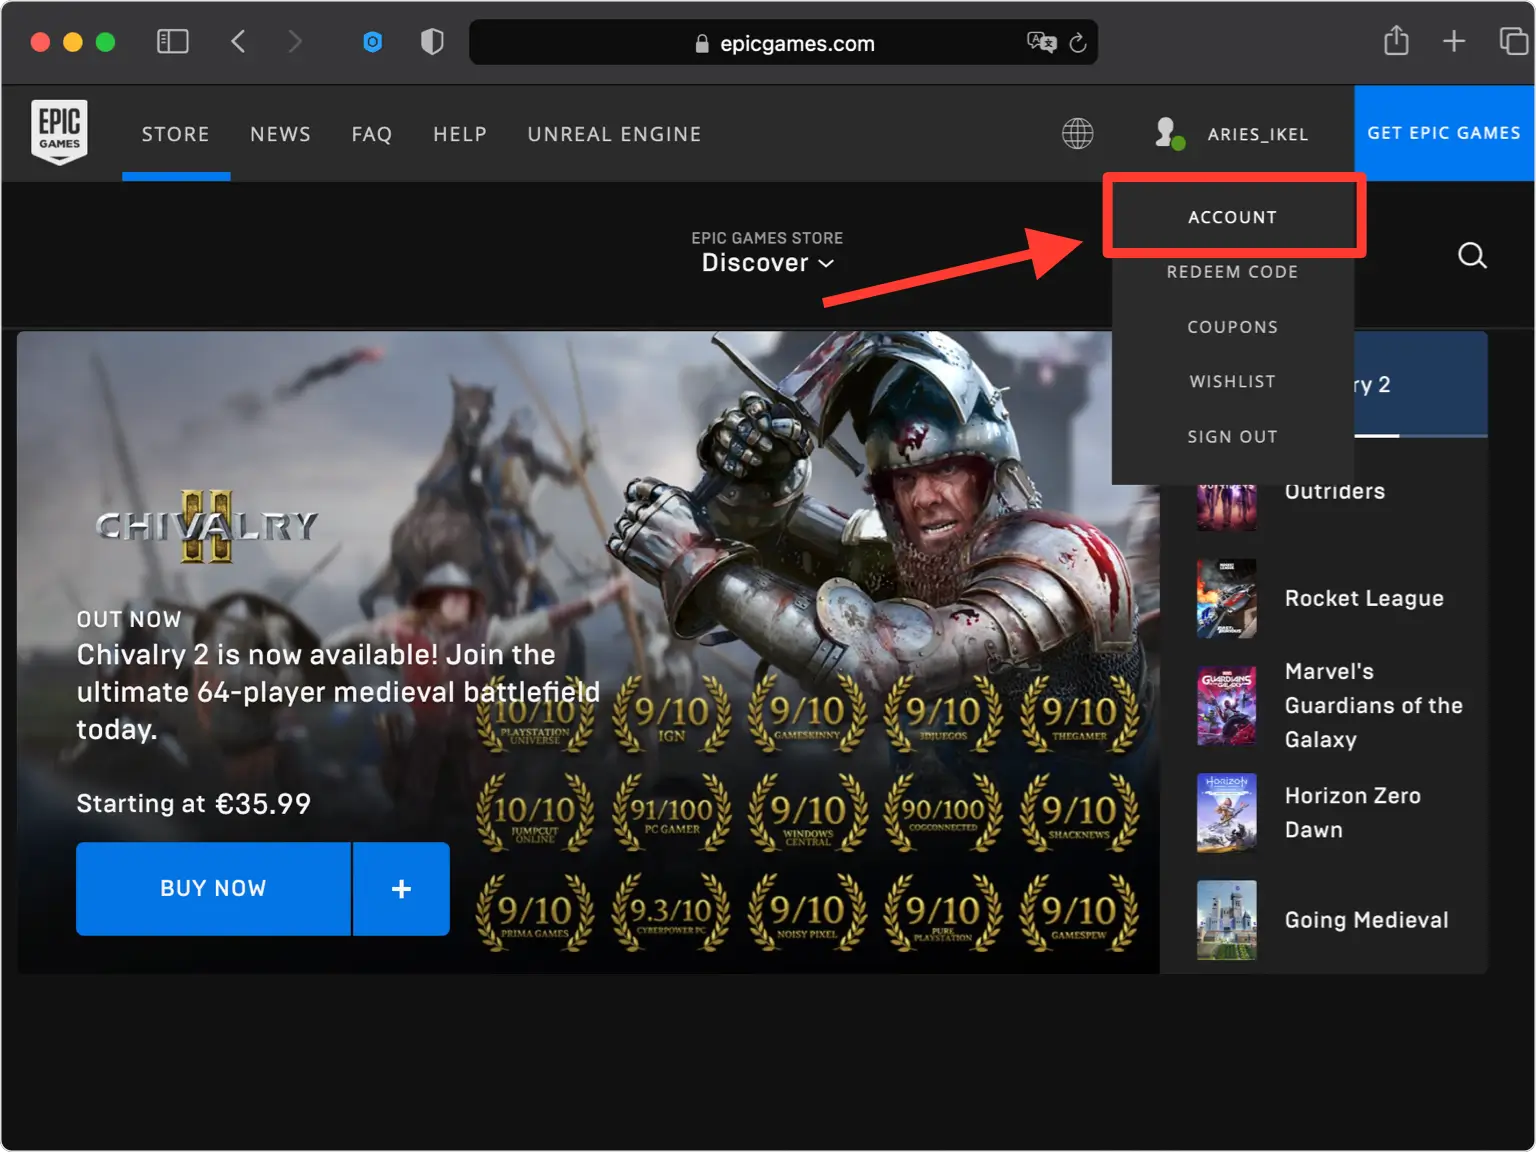Click the Guardians of the Galaxy thumbnail
The width and height of the screenshot is (1536, 1152).
pyautogui.click(x=1226, y=706)
